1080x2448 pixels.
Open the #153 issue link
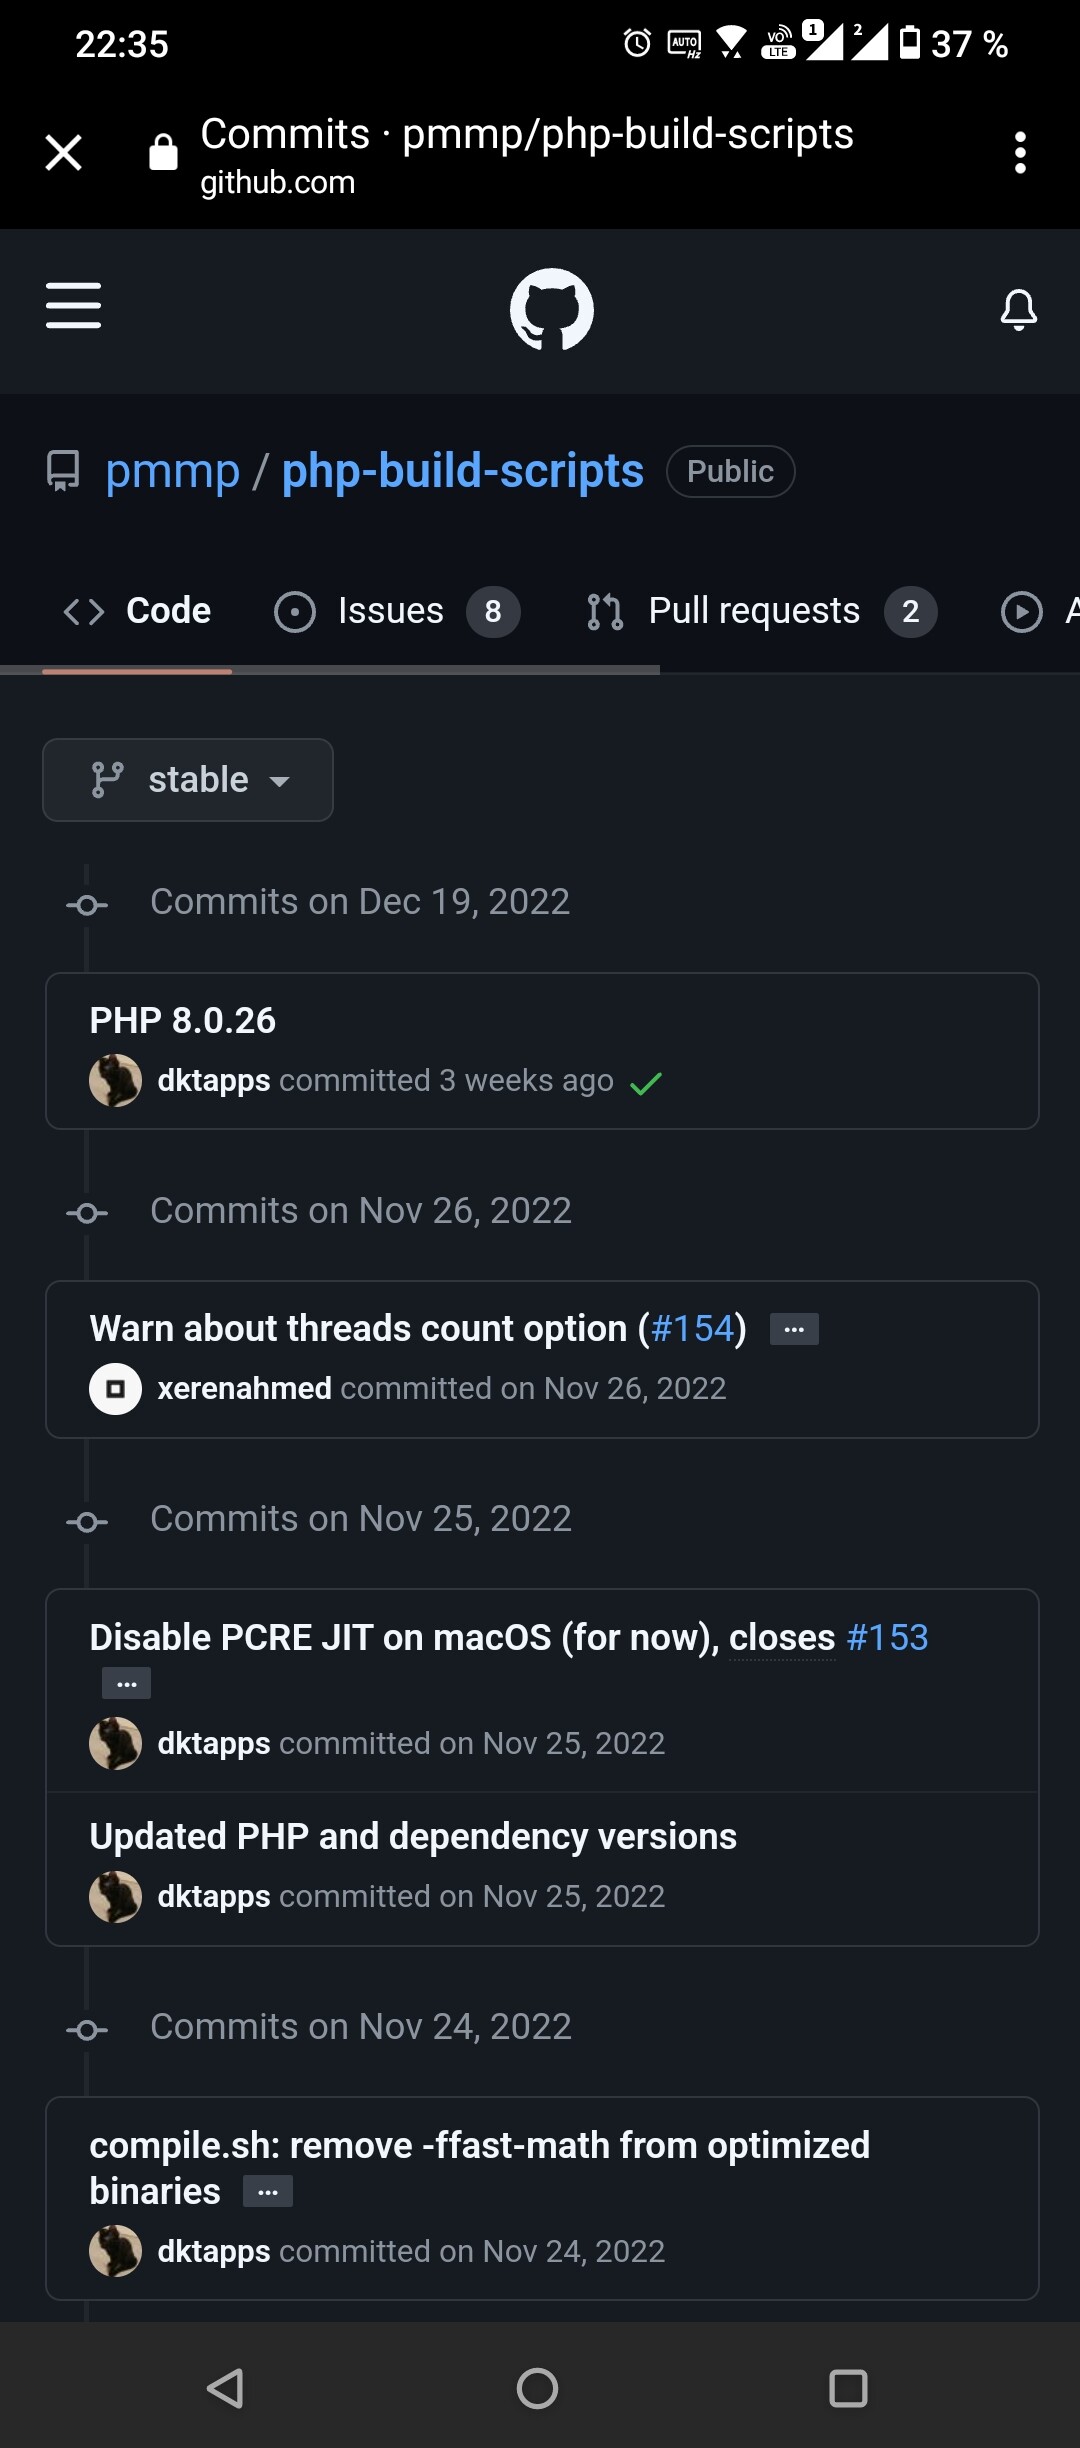tap(888, 1637)
